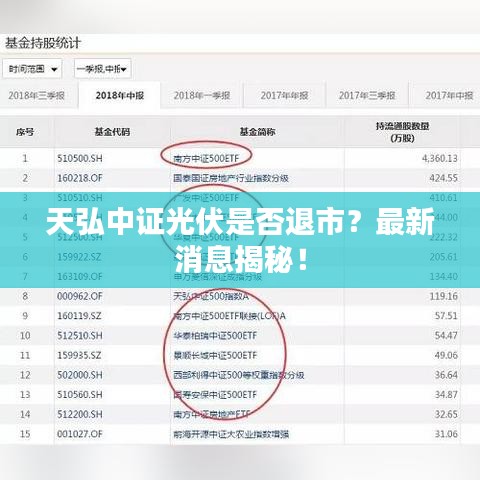
Task: Open fund 南方中证房地产ETF
Action: click(212, 414)
